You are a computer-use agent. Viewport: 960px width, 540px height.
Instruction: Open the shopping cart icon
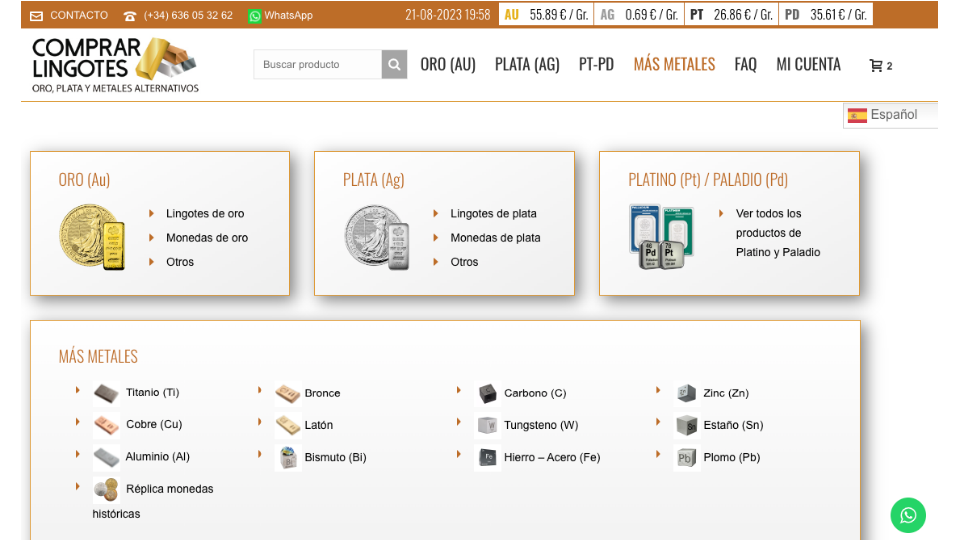(876, 66)
